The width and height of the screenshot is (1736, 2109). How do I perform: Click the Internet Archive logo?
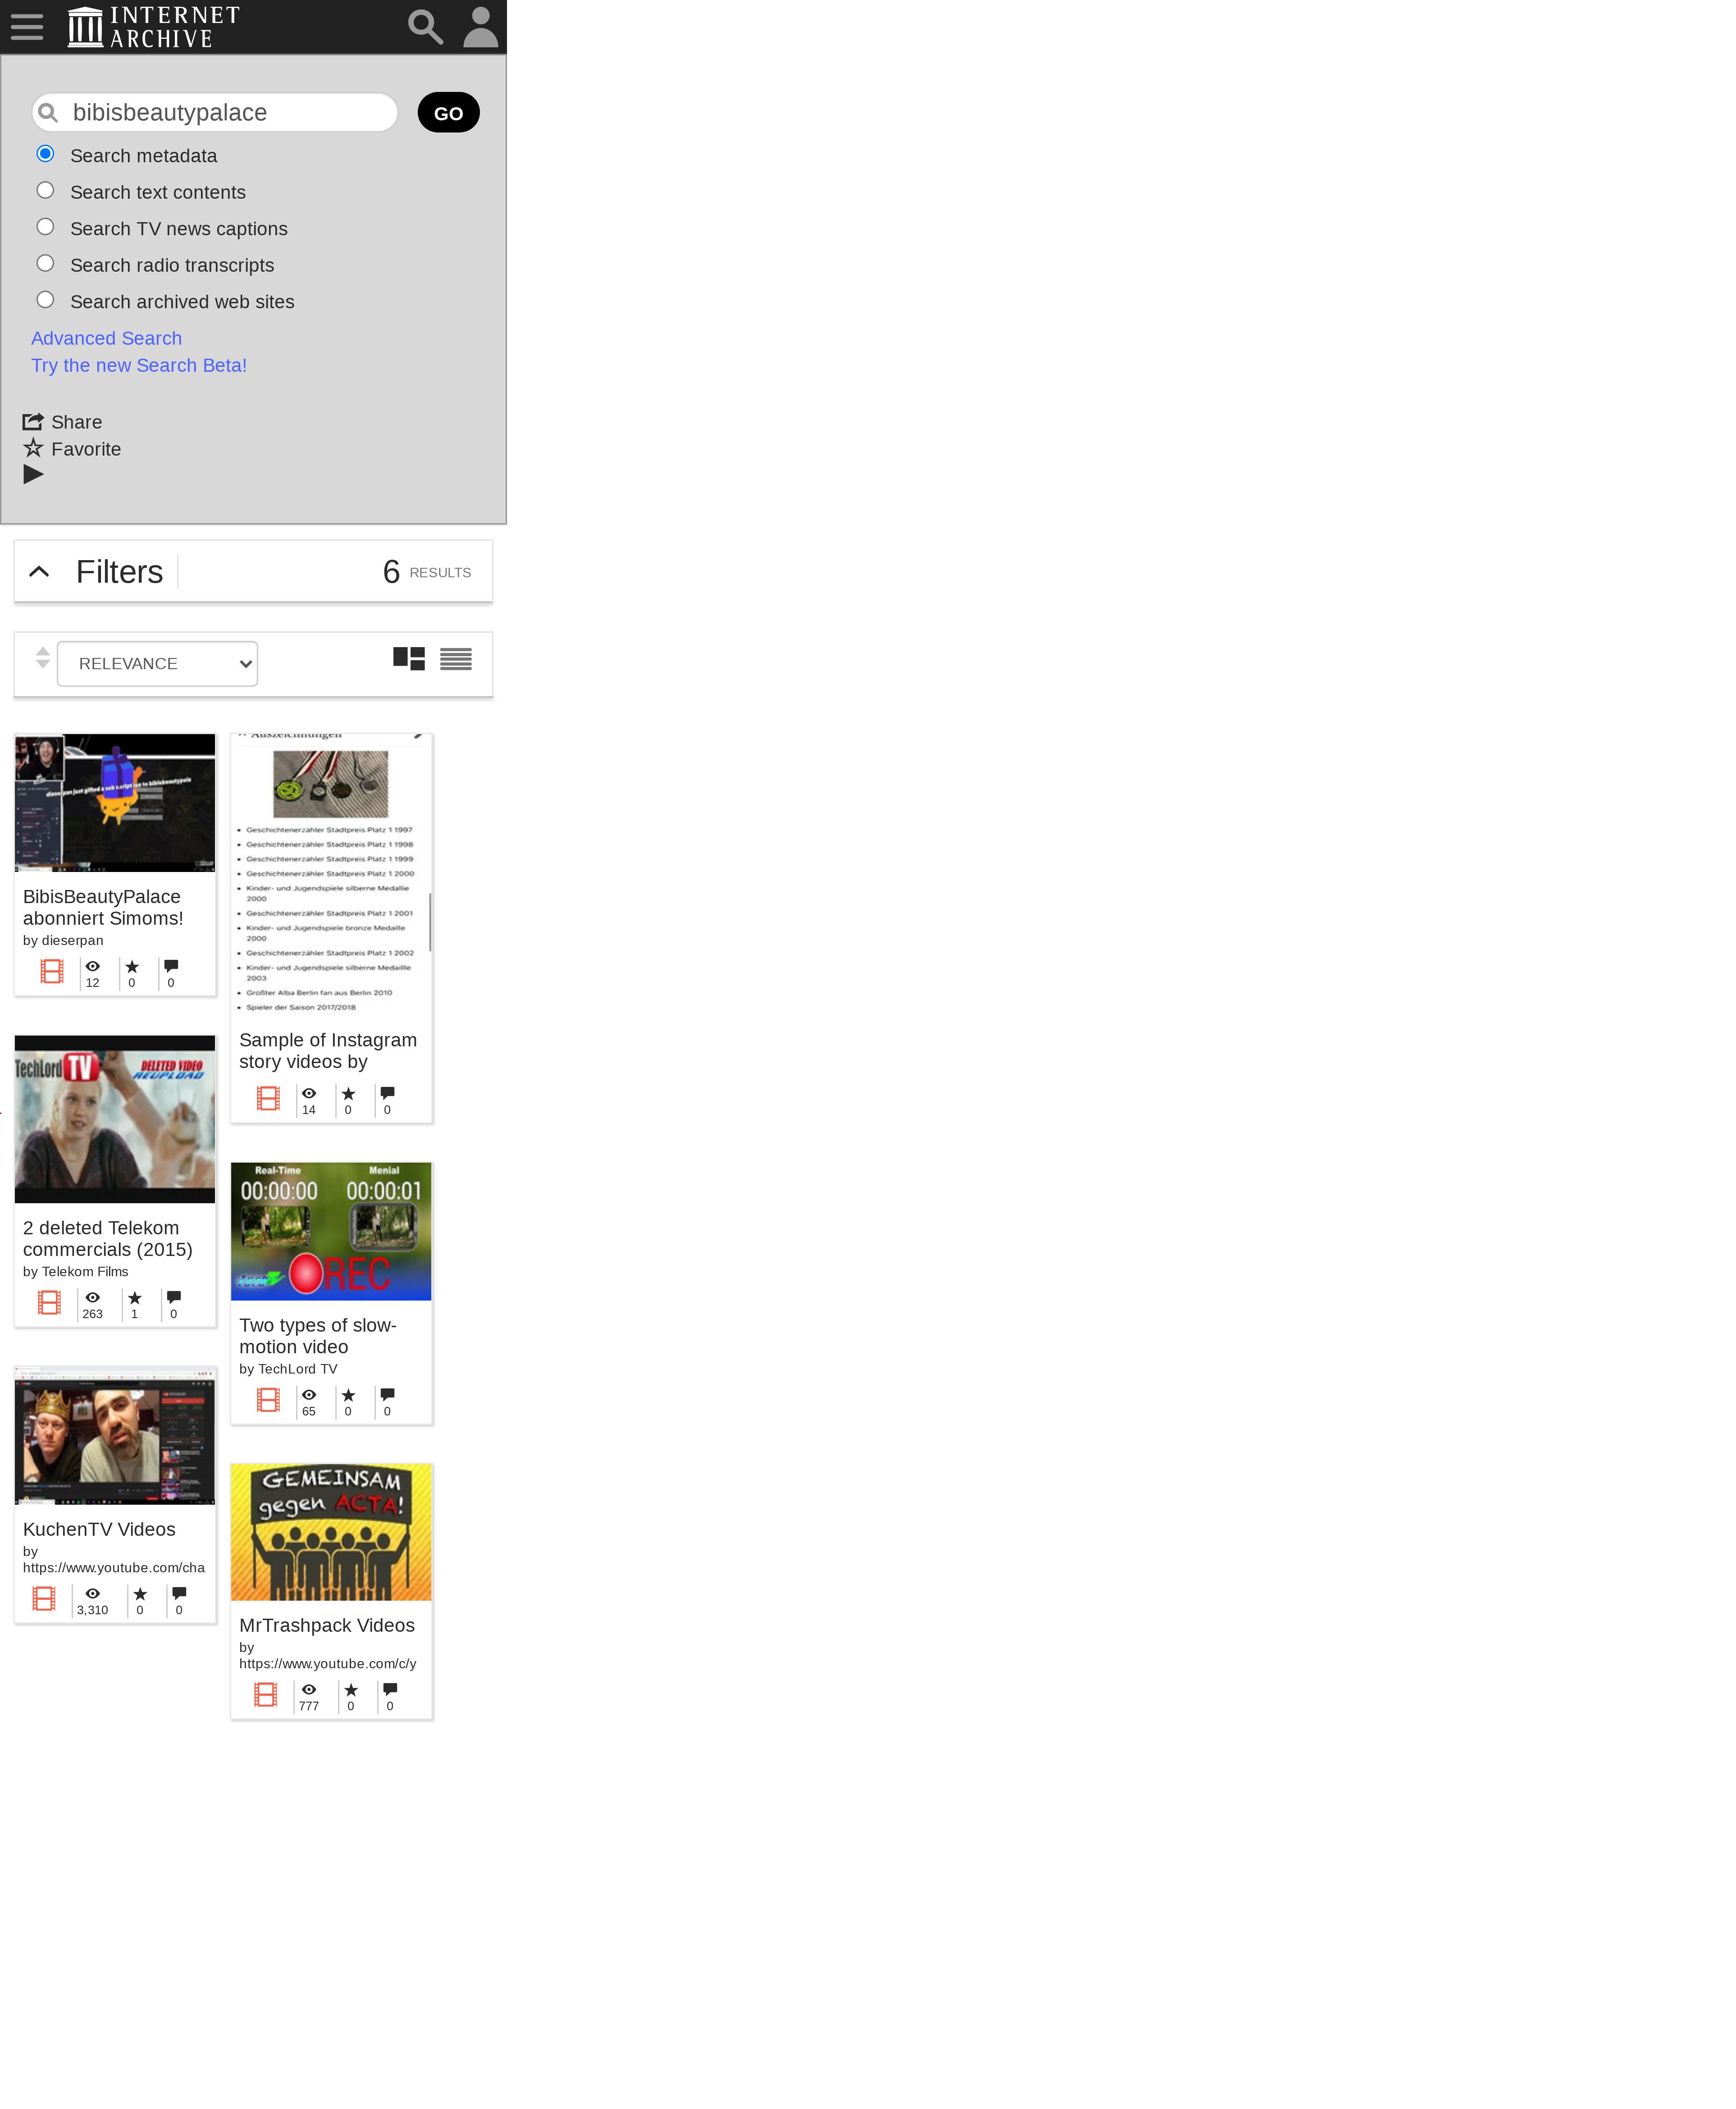click(153, 27)
